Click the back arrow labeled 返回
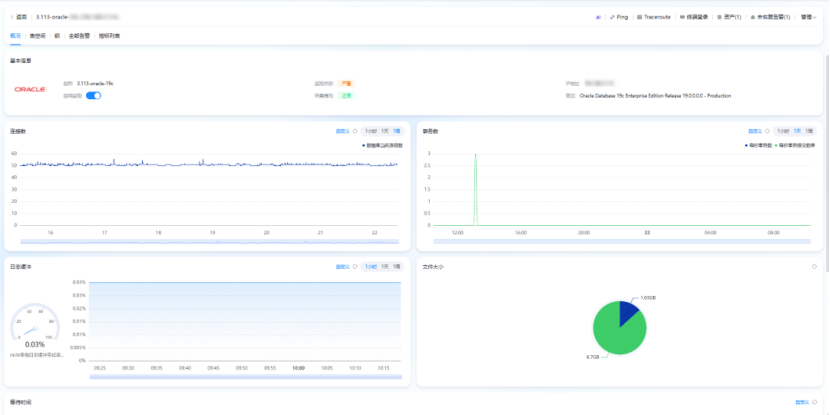Screen dimensions: 830x415 [18, 17]
